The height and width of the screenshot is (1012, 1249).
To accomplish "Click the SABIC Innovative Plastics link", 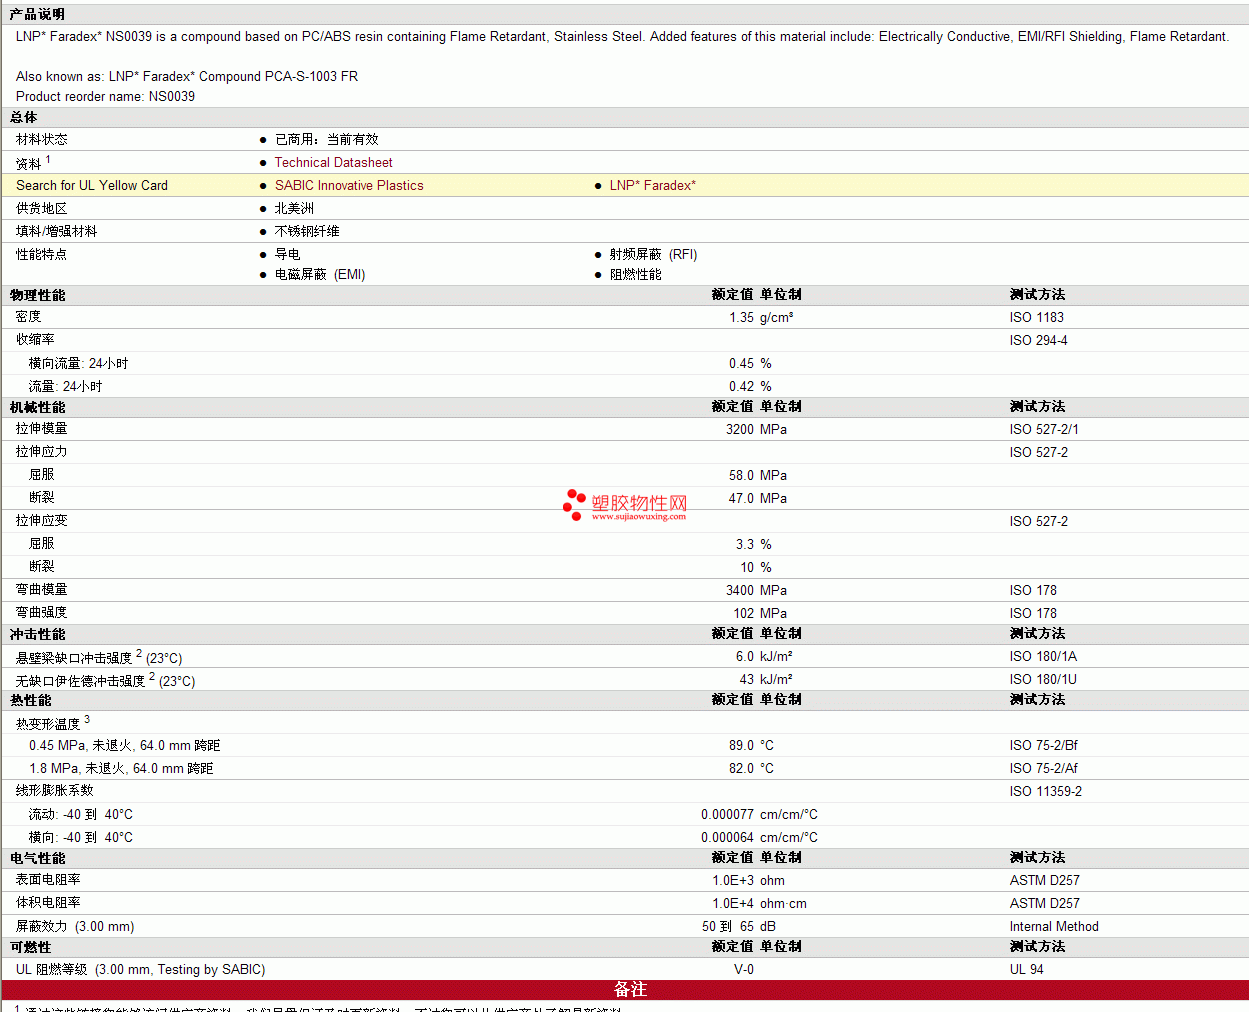I will coord(349,185).
